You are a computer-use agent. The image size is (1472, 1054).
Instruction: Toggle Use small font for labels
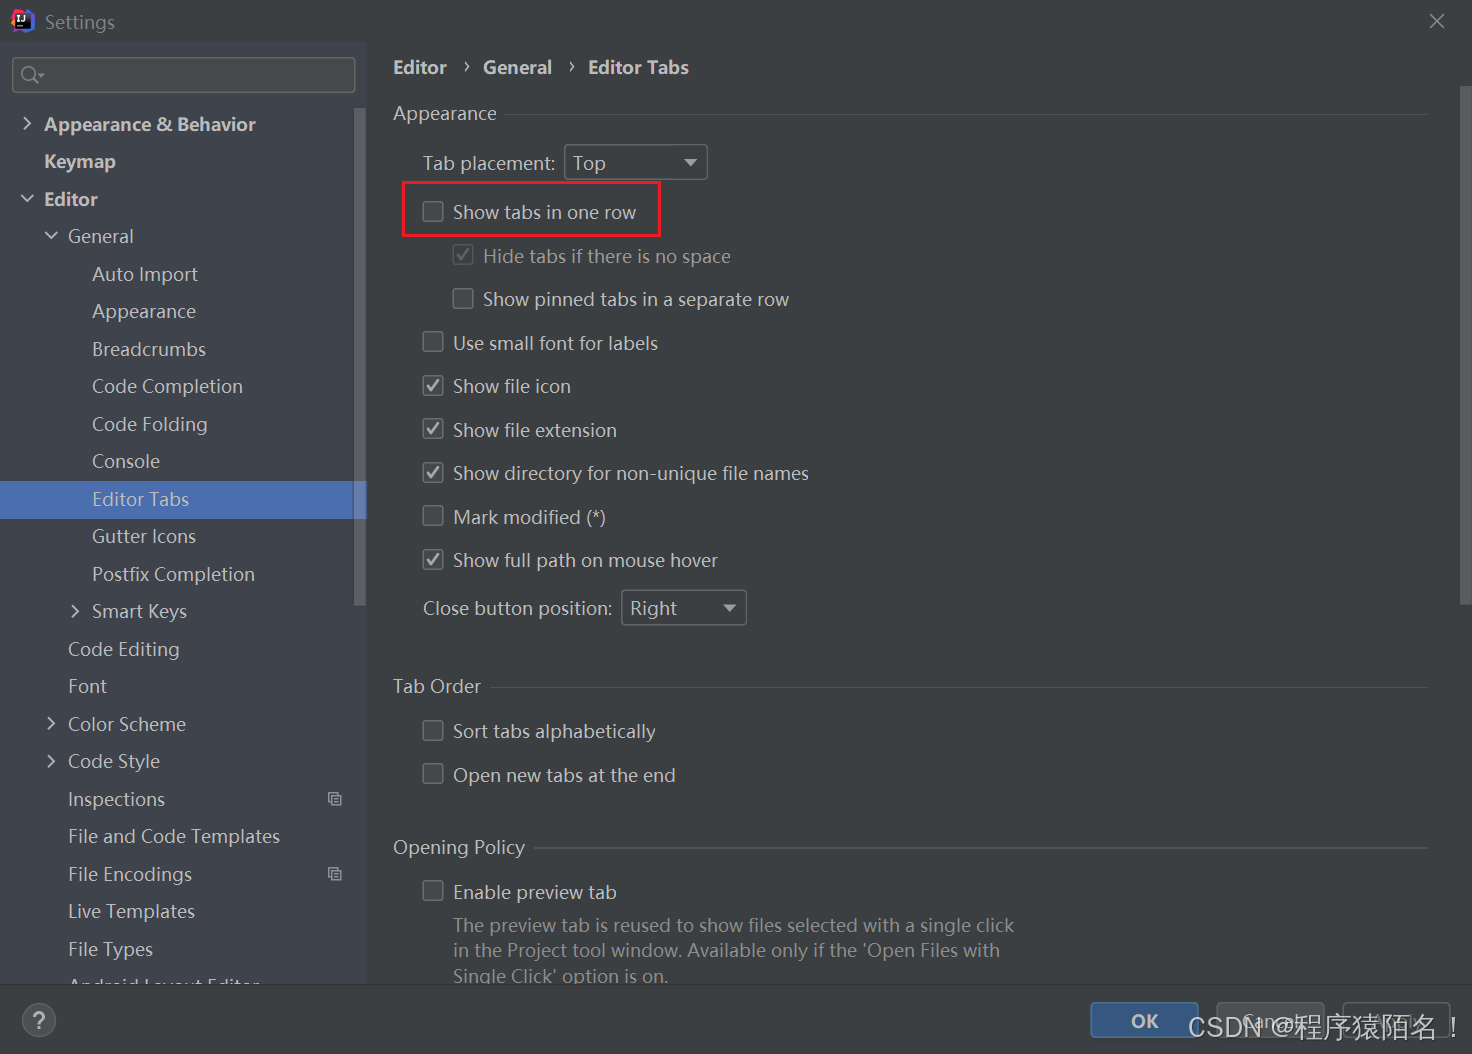pos(433,342)
